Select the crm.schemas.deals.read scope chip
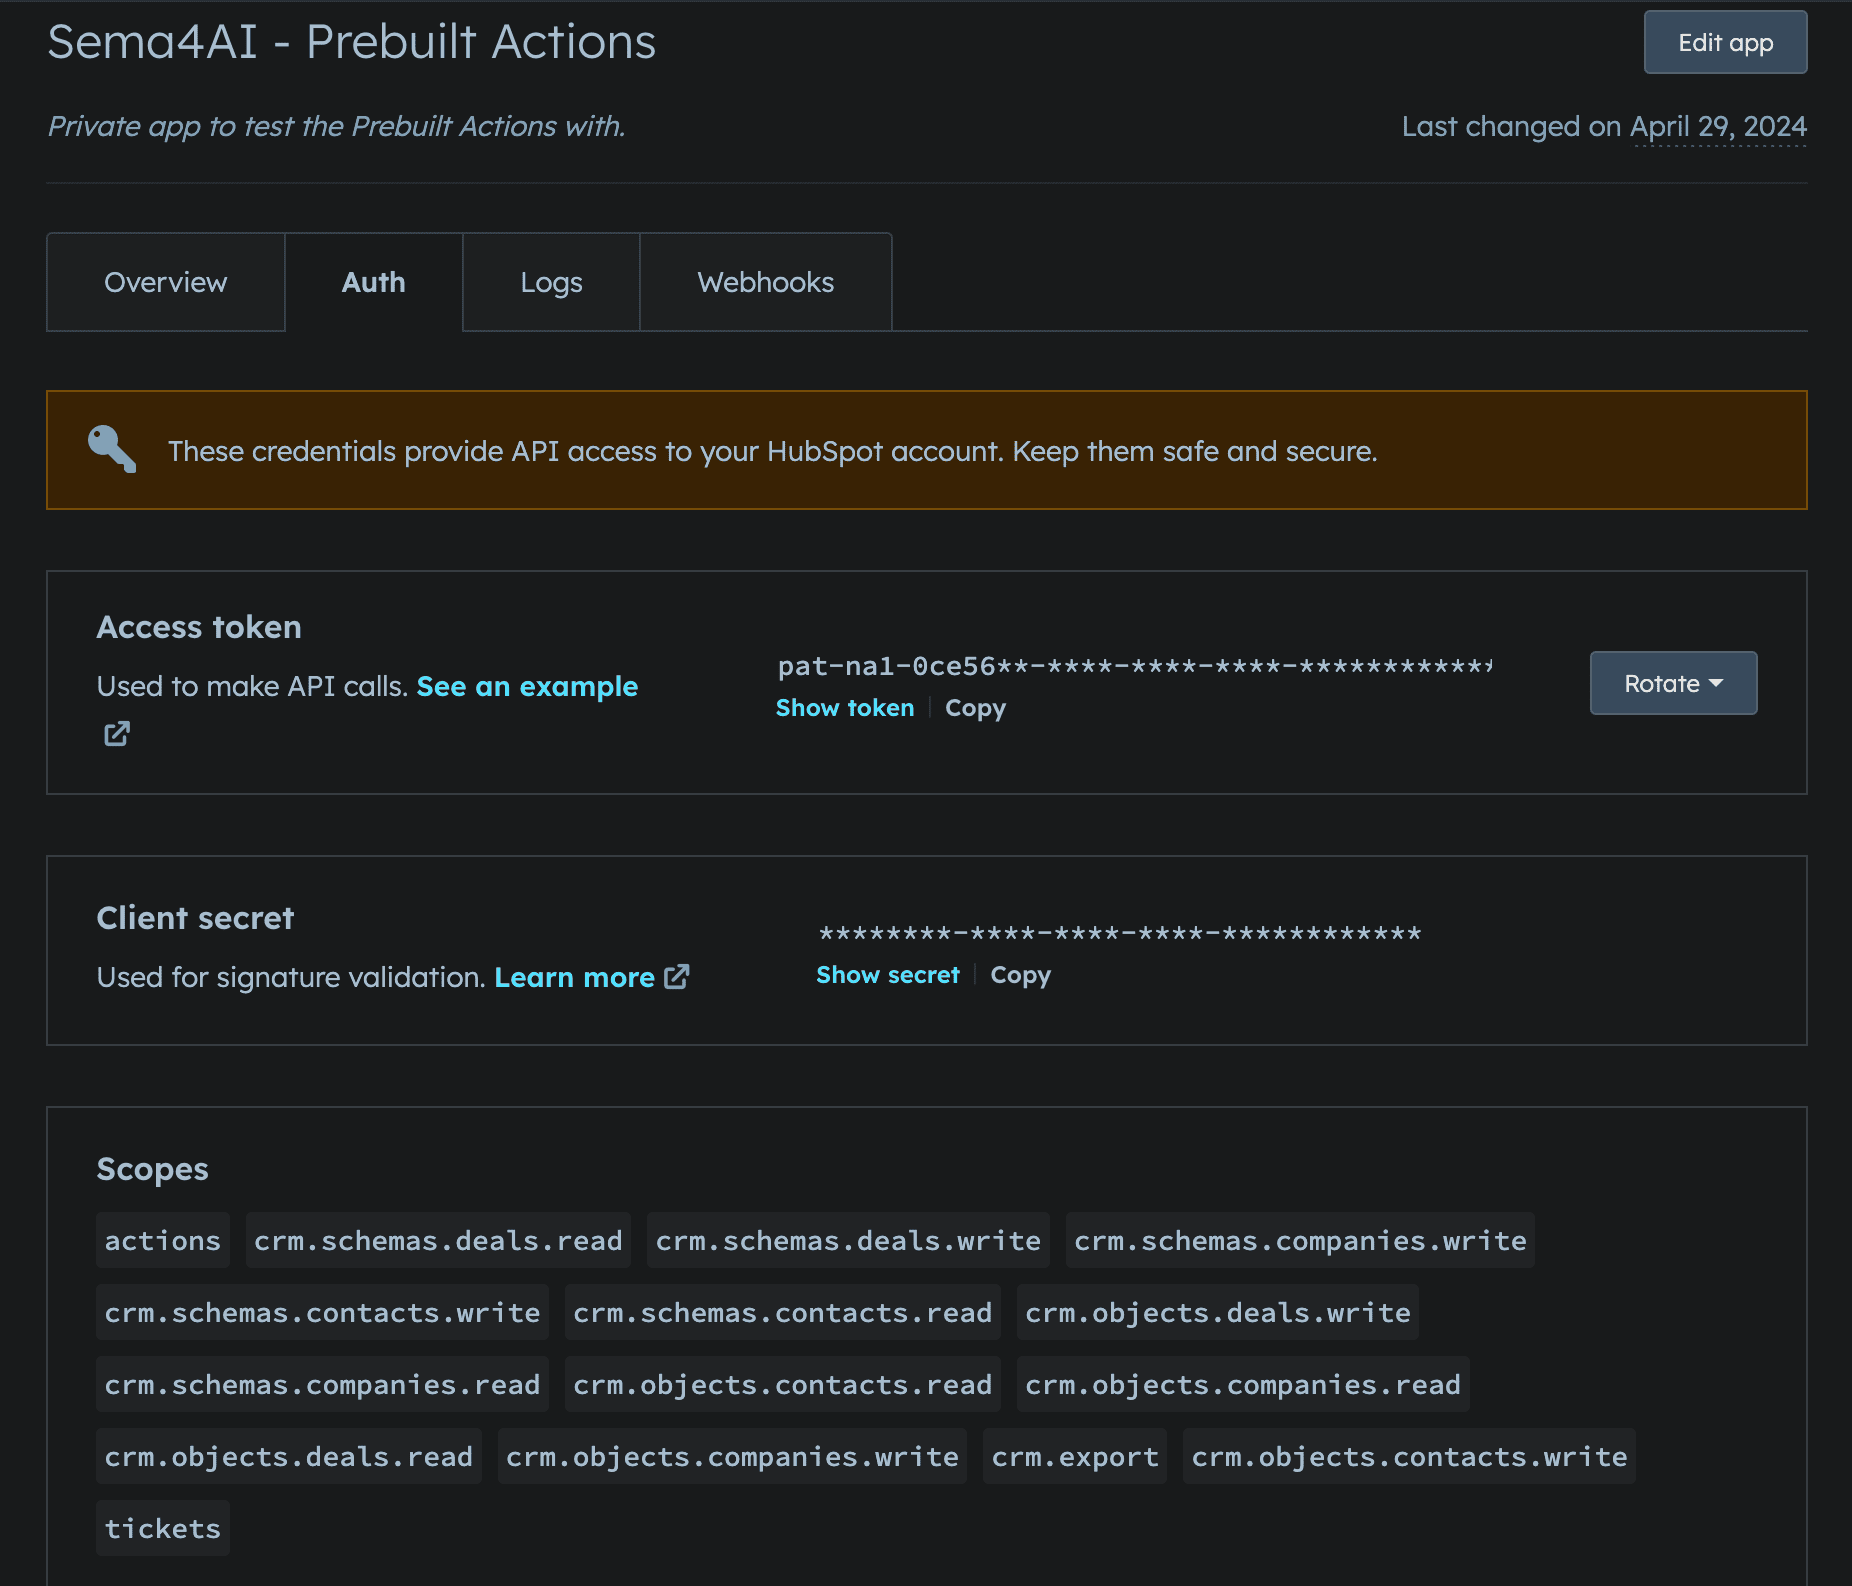1852x1586 pixels. tap(437, 1240)
